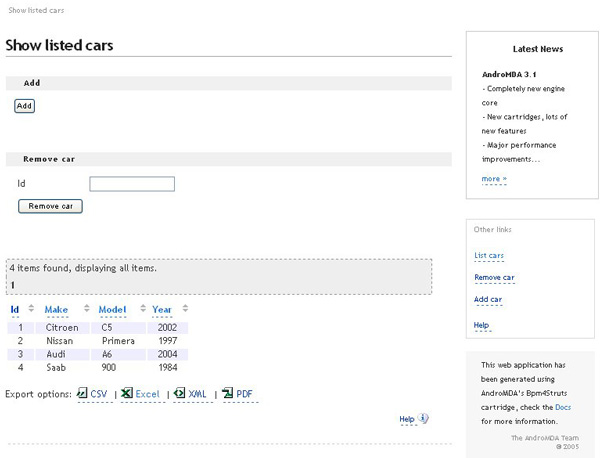Sort by the Make column header
The width and height of the screenshot is (600, 458).
pos(56,310)
